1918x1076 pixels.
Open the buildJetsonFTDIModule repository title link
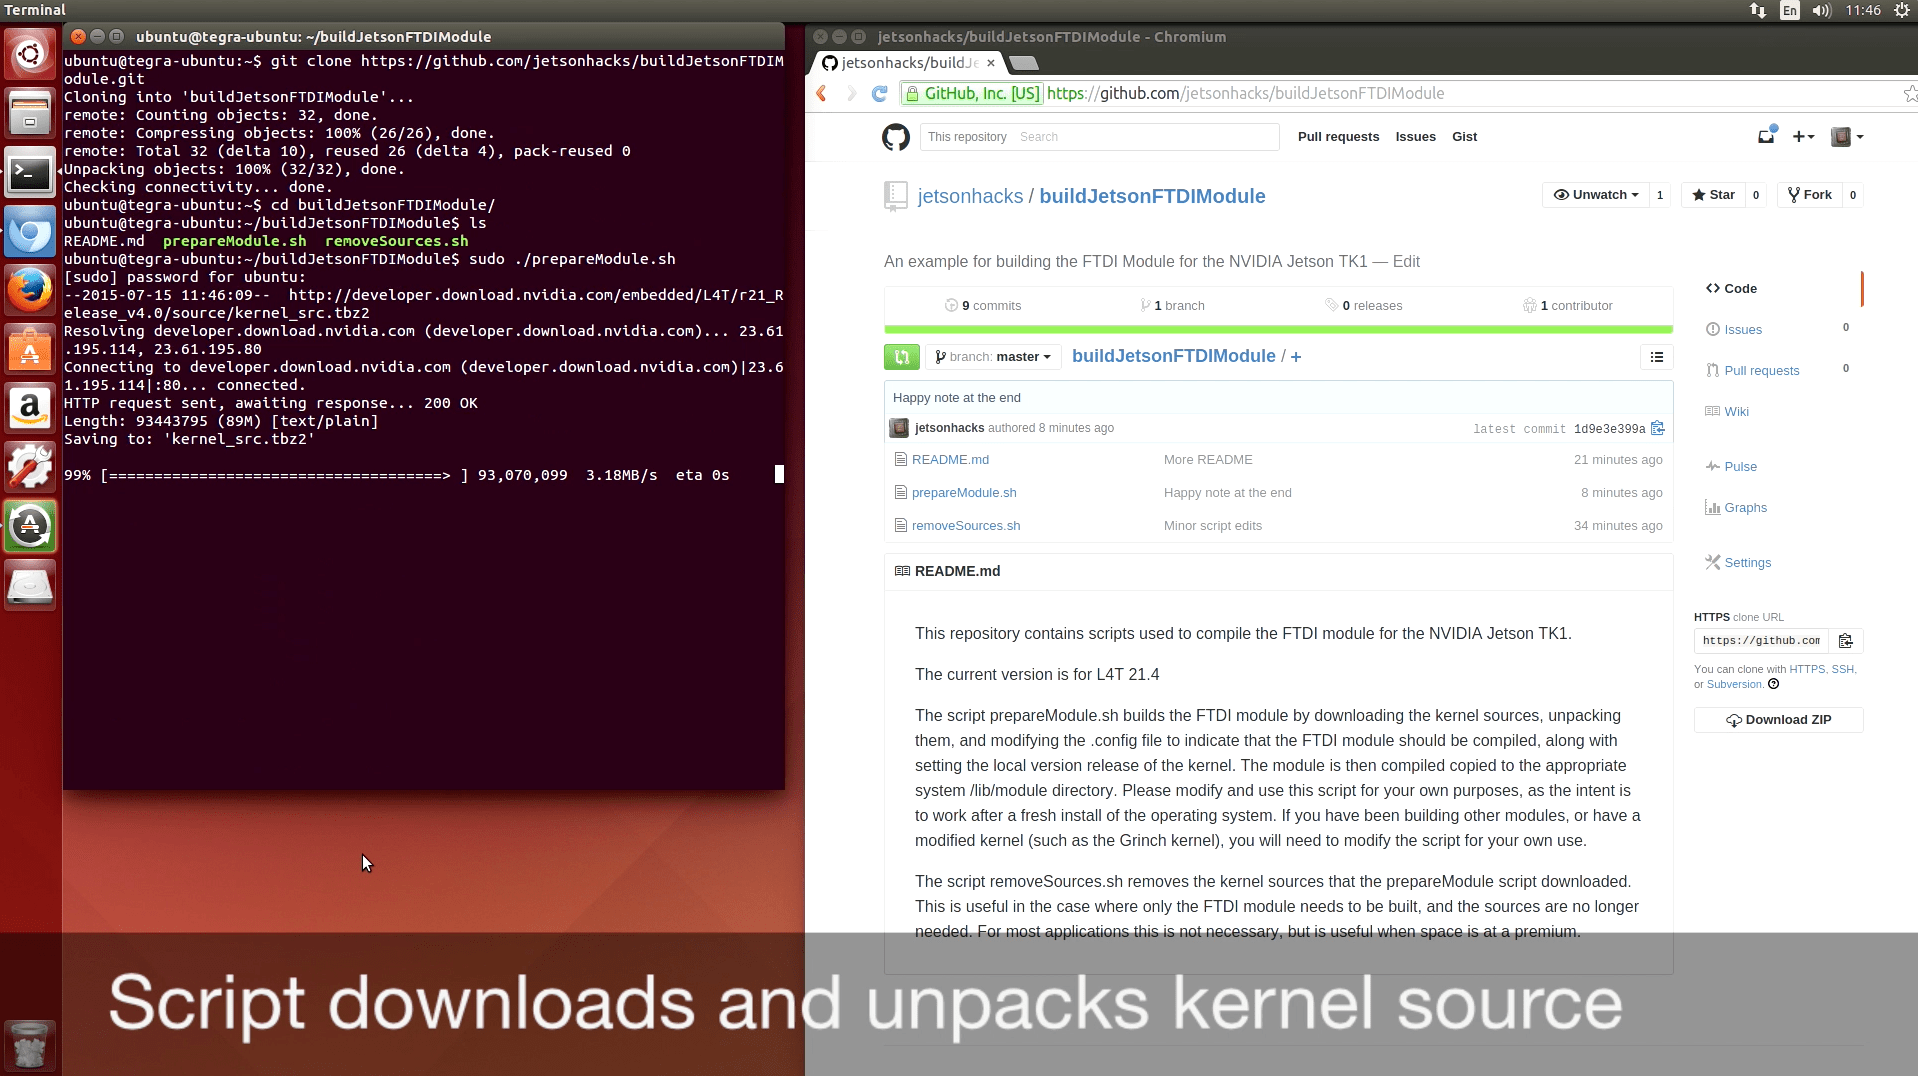click(1152, 196)
